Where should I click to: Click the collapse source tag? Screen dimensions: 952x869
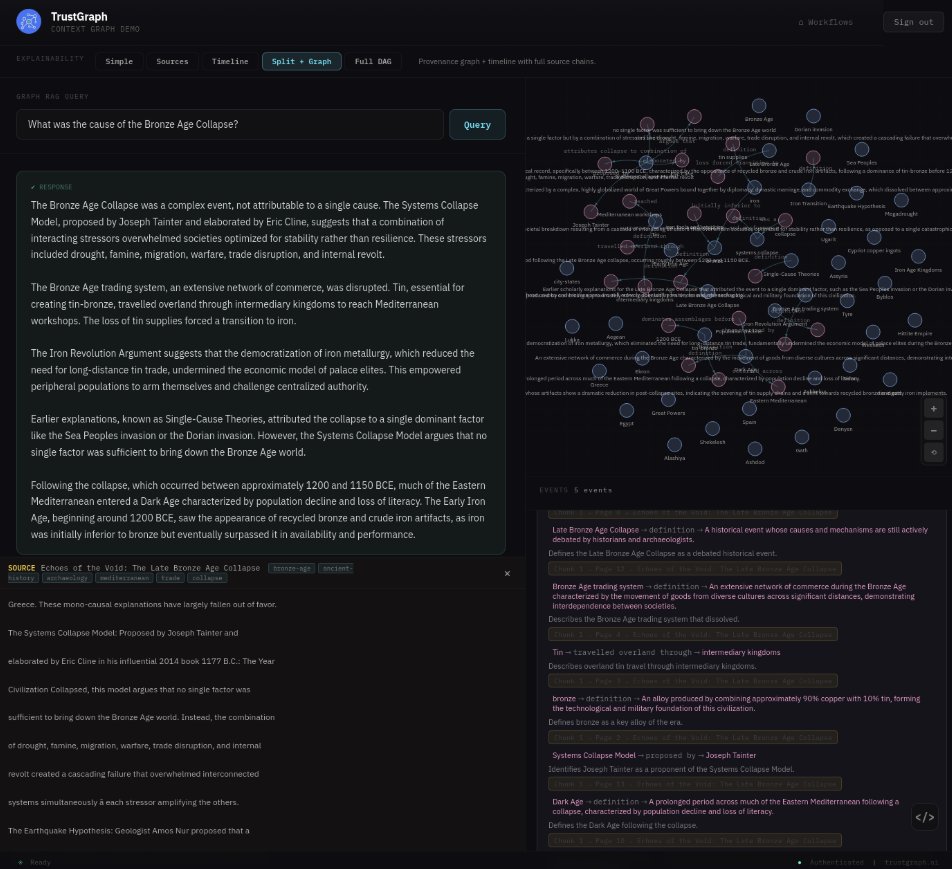[207, 578]
